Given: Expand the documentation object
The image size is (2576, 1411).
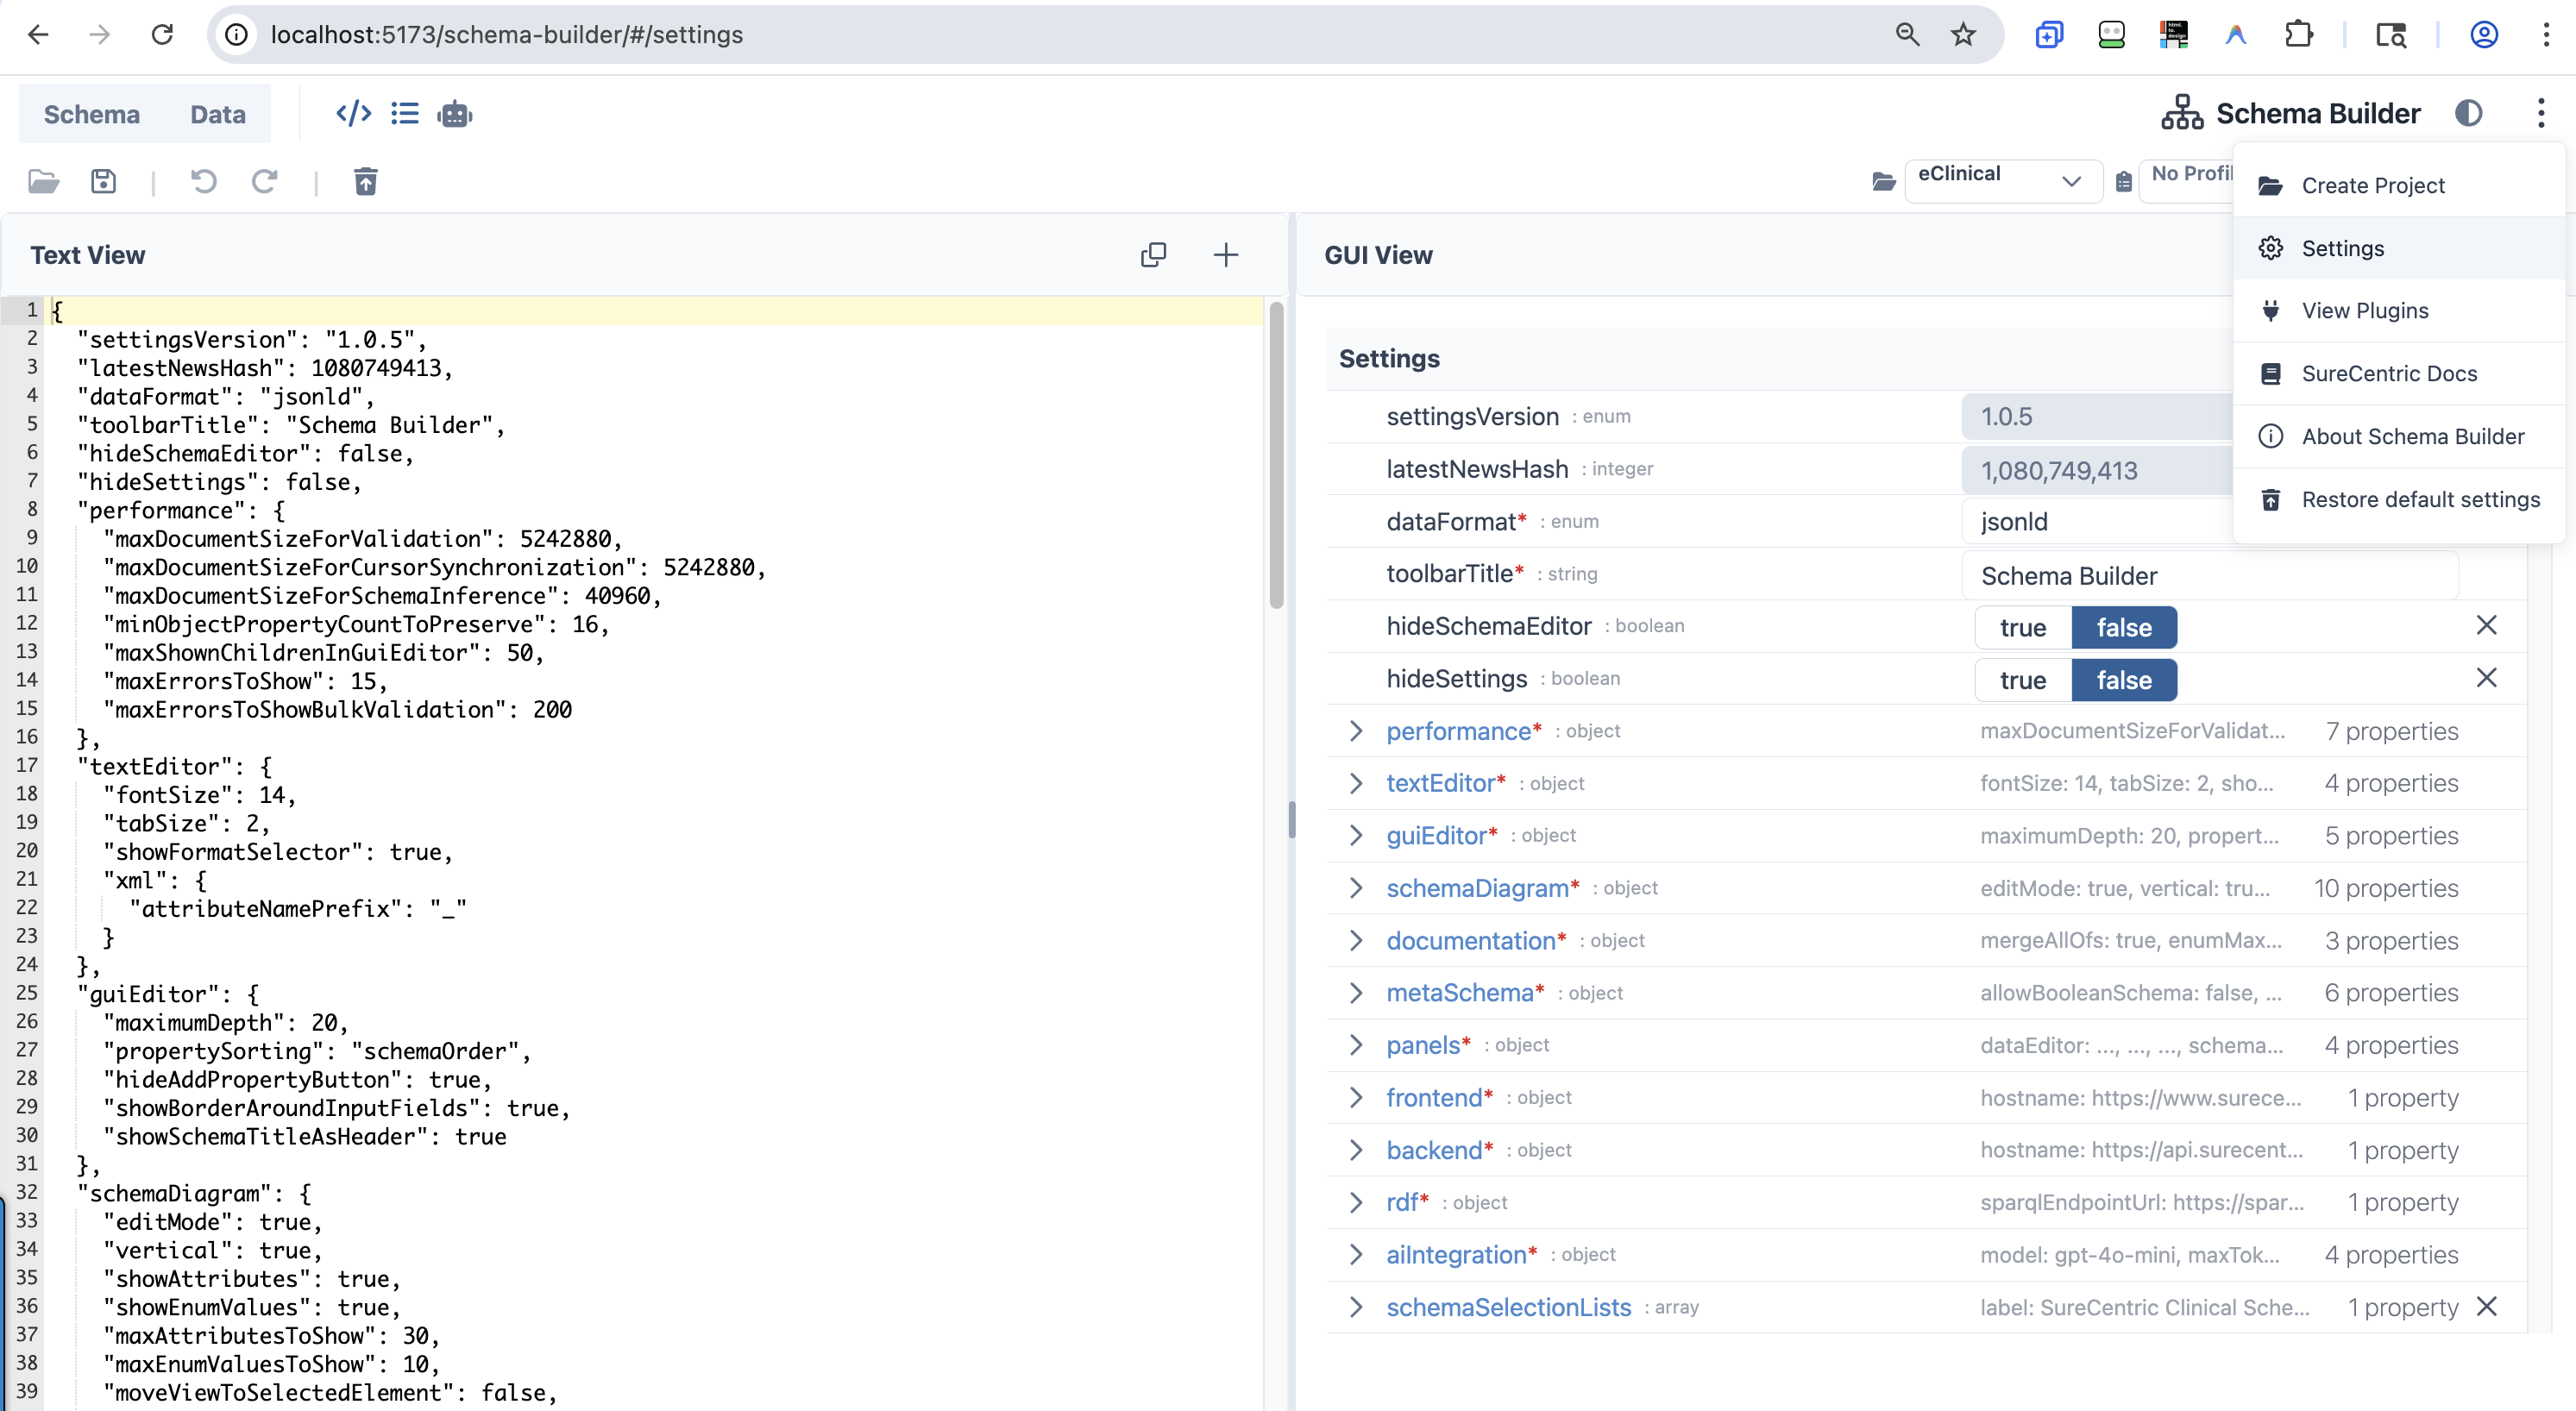Looking at the screenshot, I should click(1356, 940).
